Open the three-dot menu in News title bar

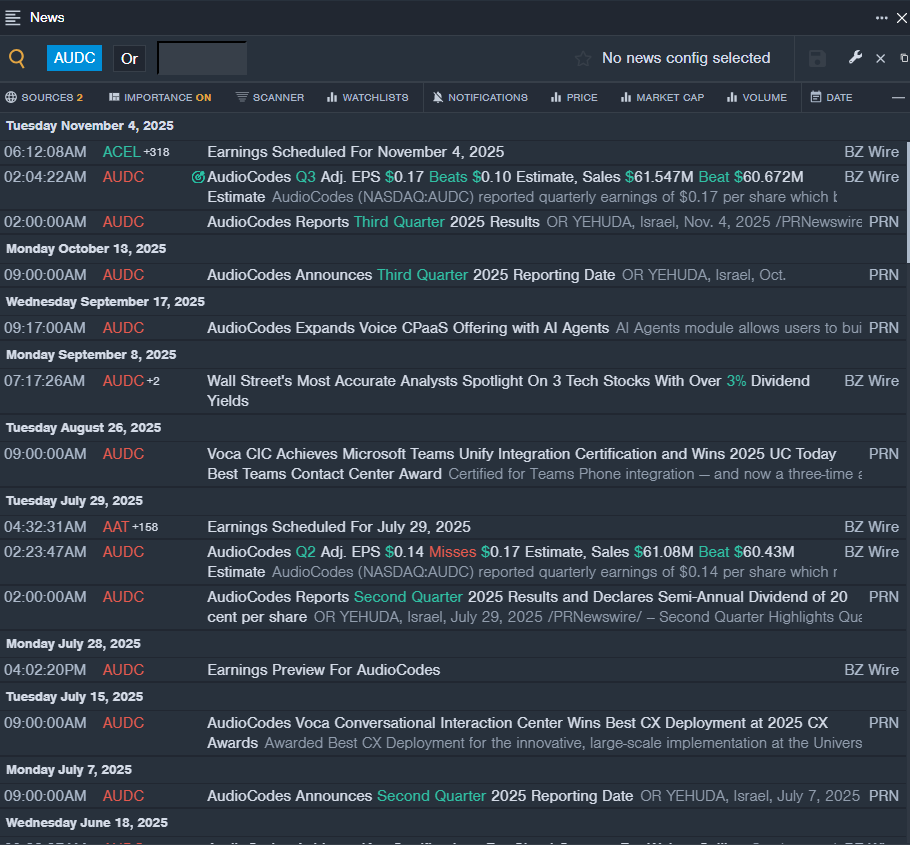point(881,17)
